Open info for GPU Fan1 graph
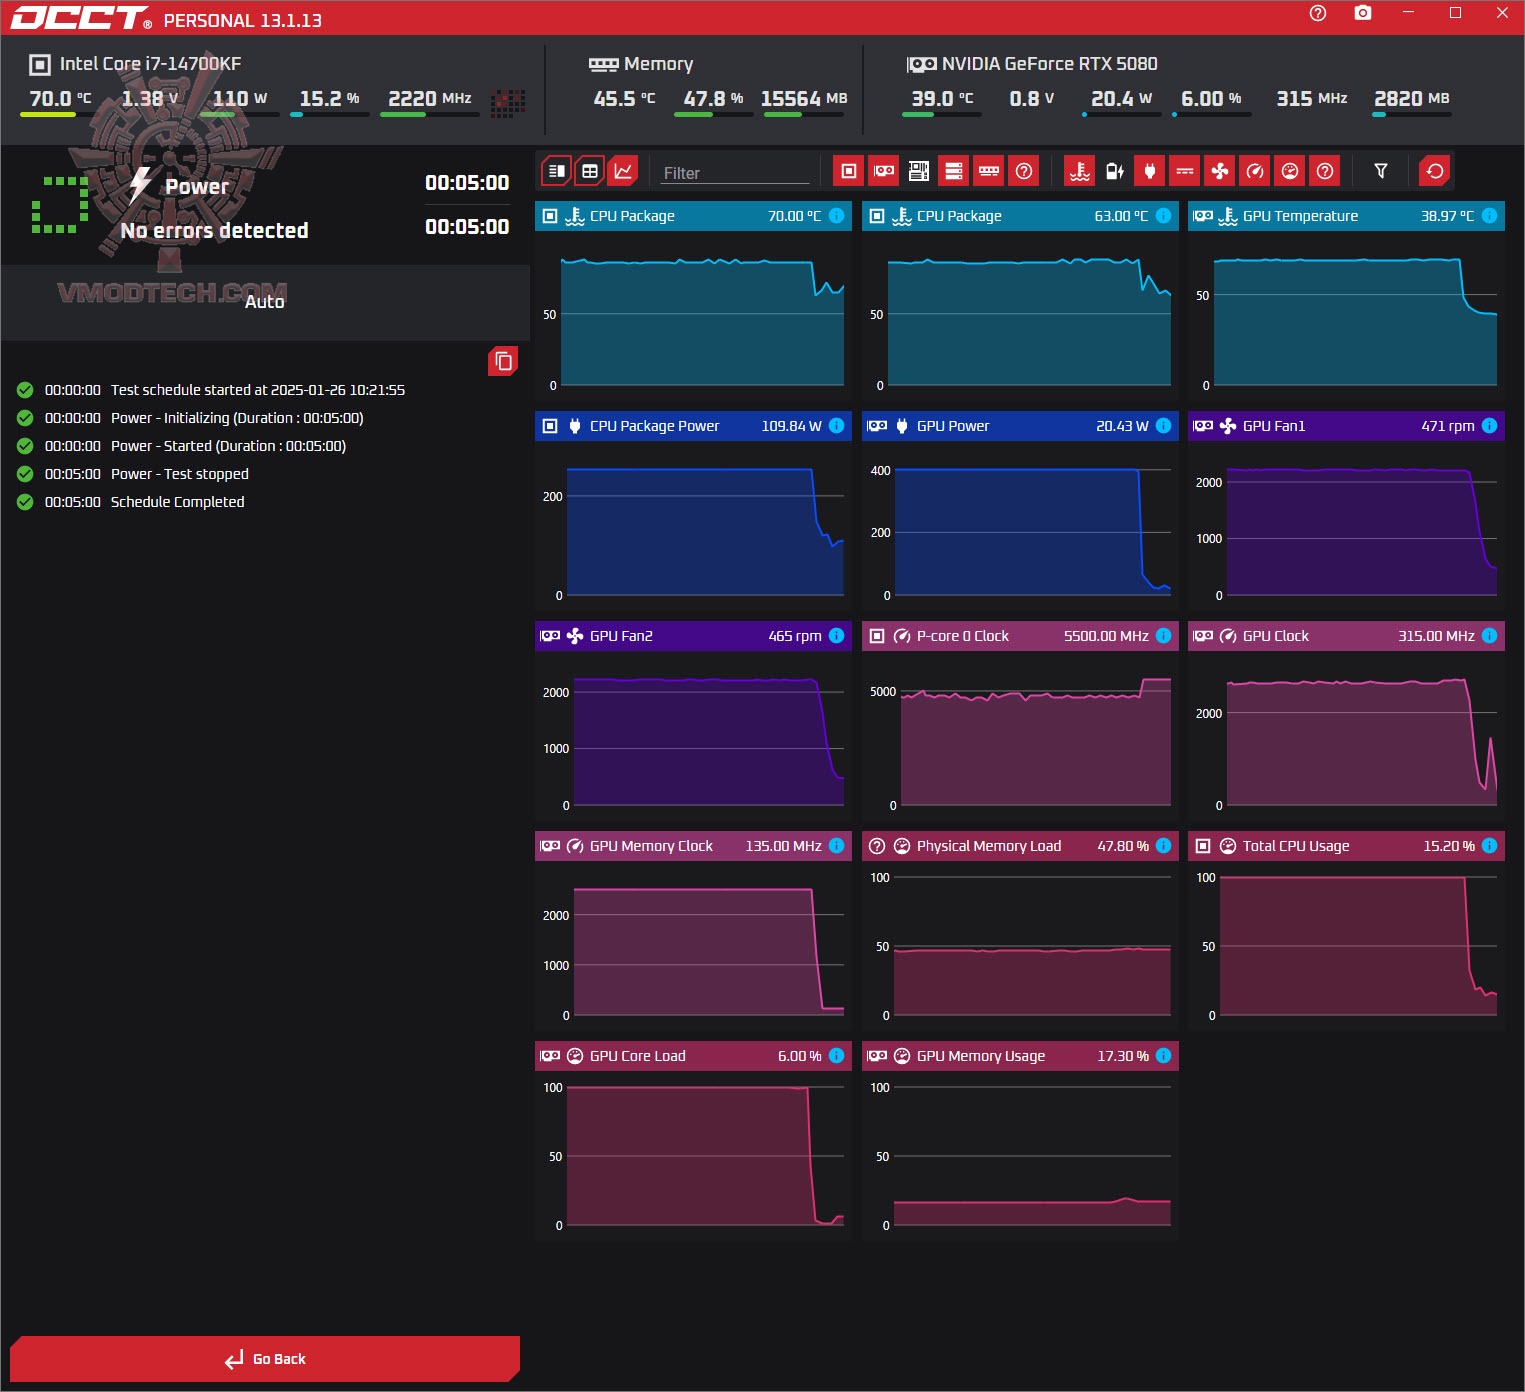Image resolution: width=1525 pixels, height=1392 pixels. coord(1490,426)
